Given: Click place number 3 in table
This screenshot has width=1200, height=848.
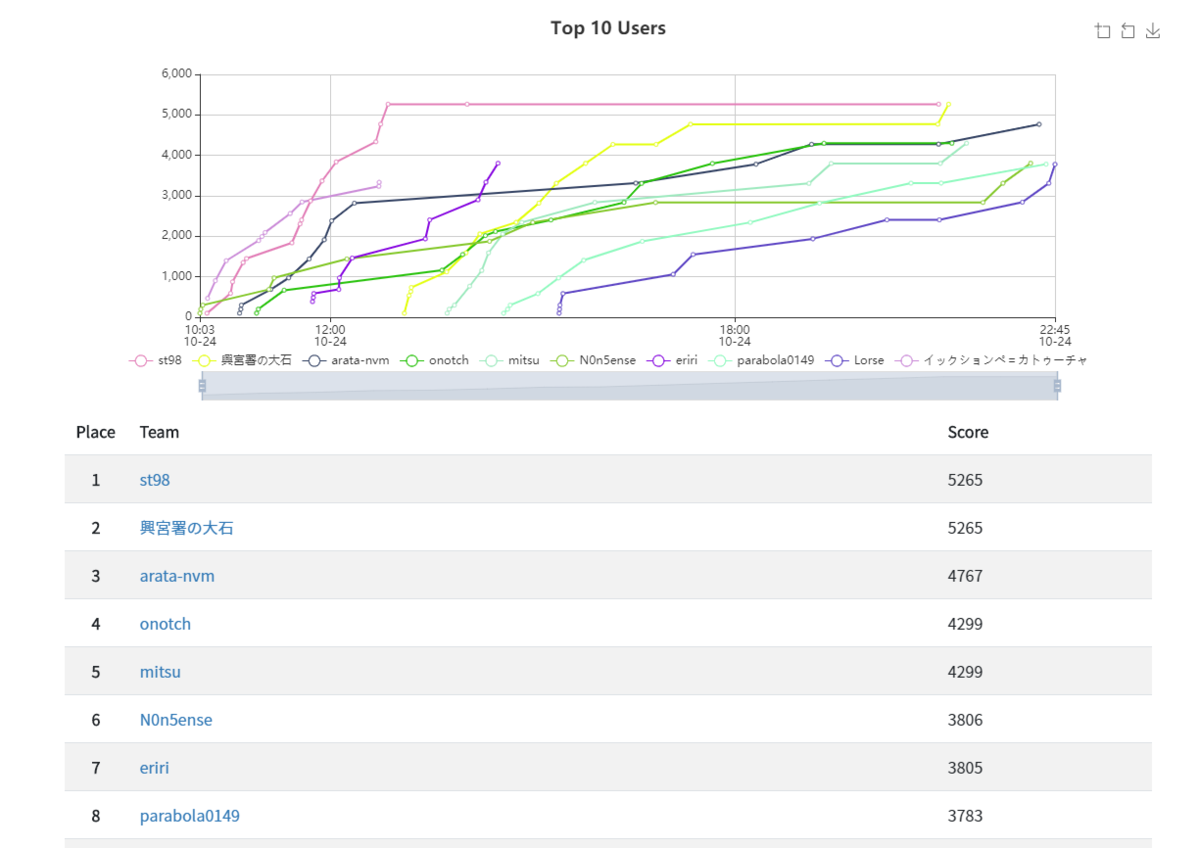Looking at the screenshot, I should (x=96, y=576).
